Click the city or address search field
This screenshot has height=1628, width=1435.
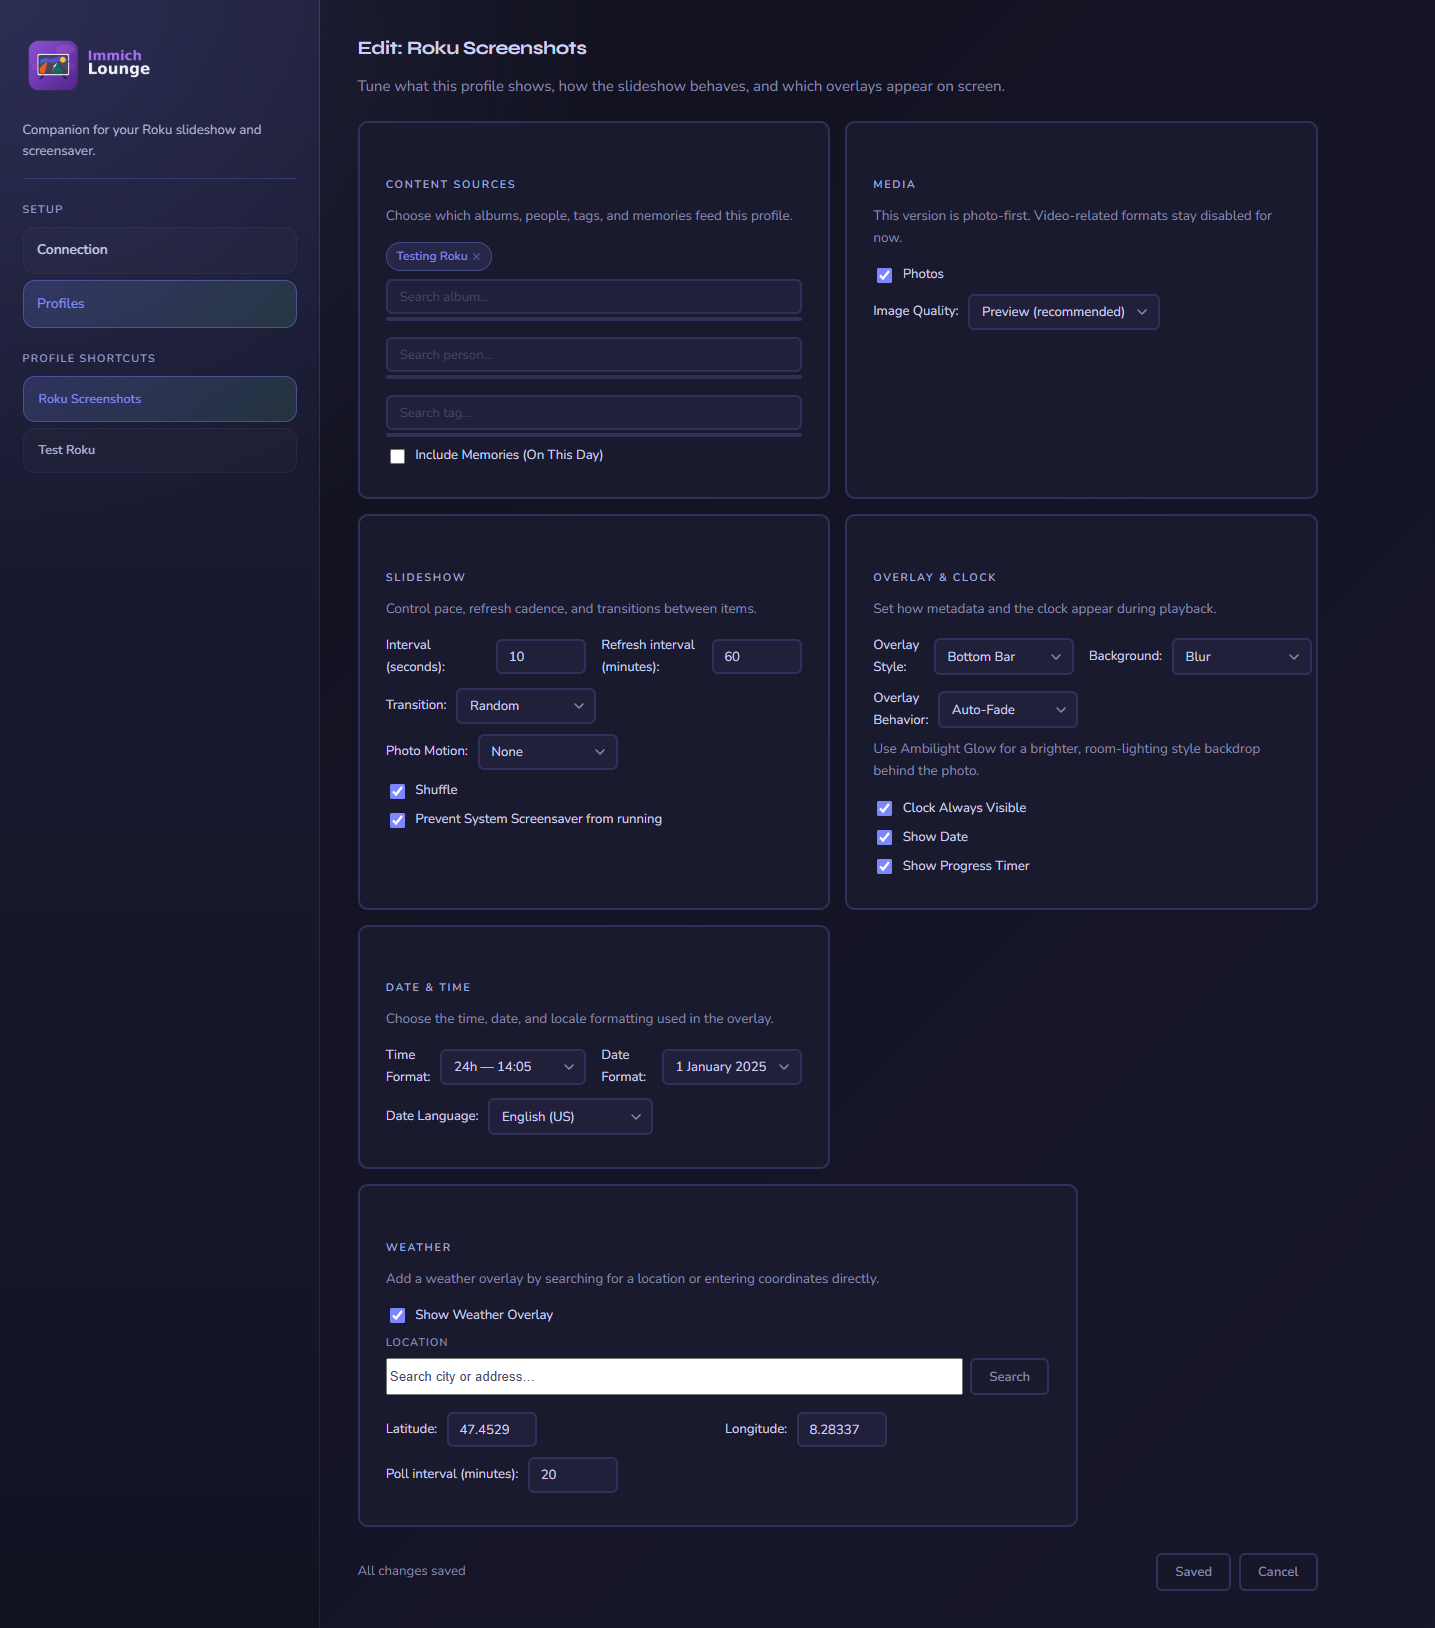click(x=674, y=1377)
